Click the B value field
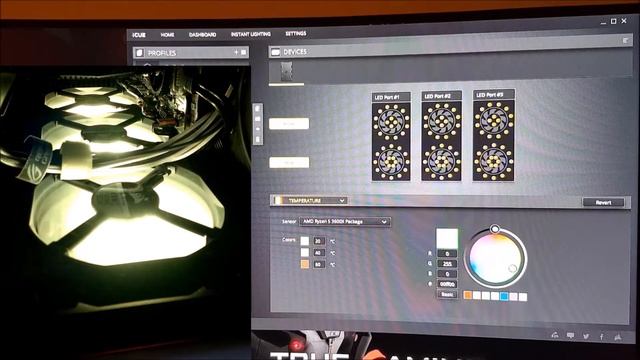640x360 pixels. (x=447, y=274)
